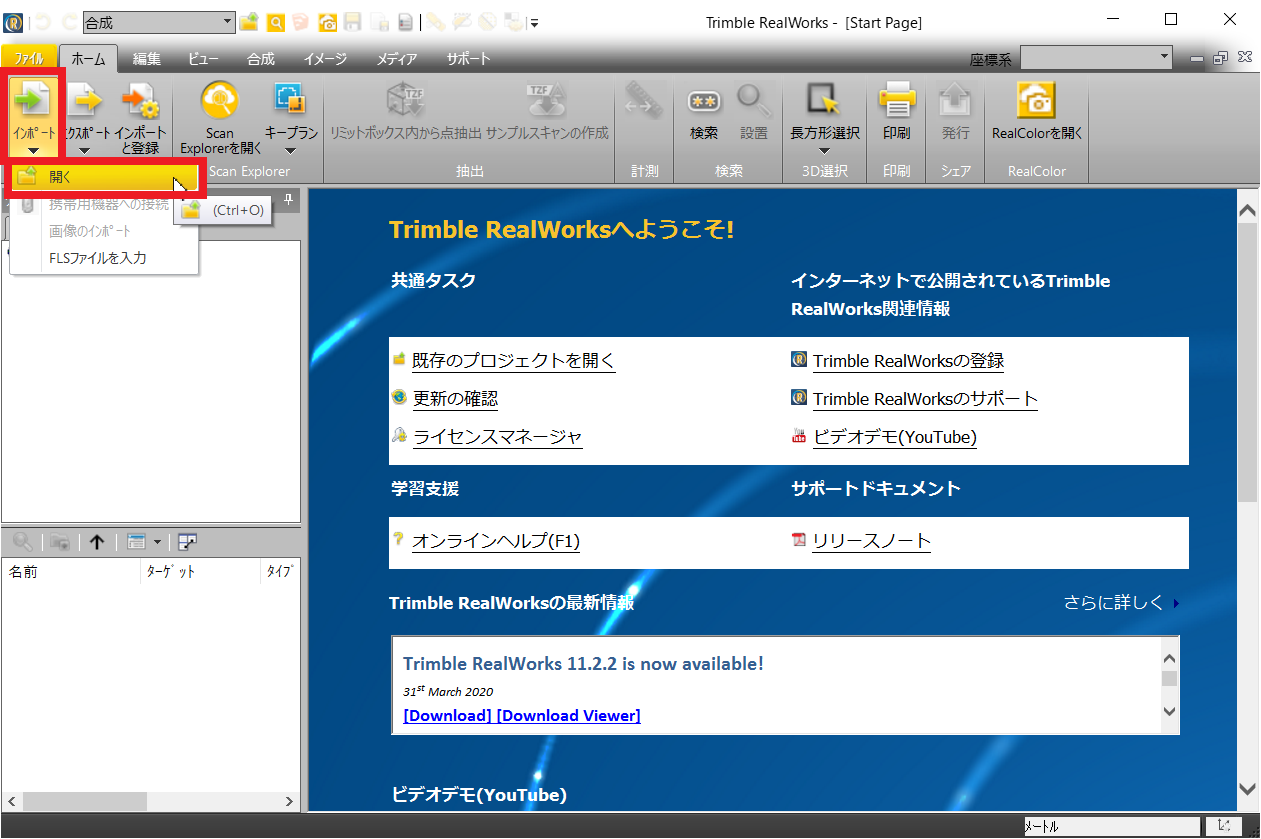Image resolution: width=1261 pixels, height=839 pixels.
Task: Click the Publish (発行) share icon
Action: 955,99
